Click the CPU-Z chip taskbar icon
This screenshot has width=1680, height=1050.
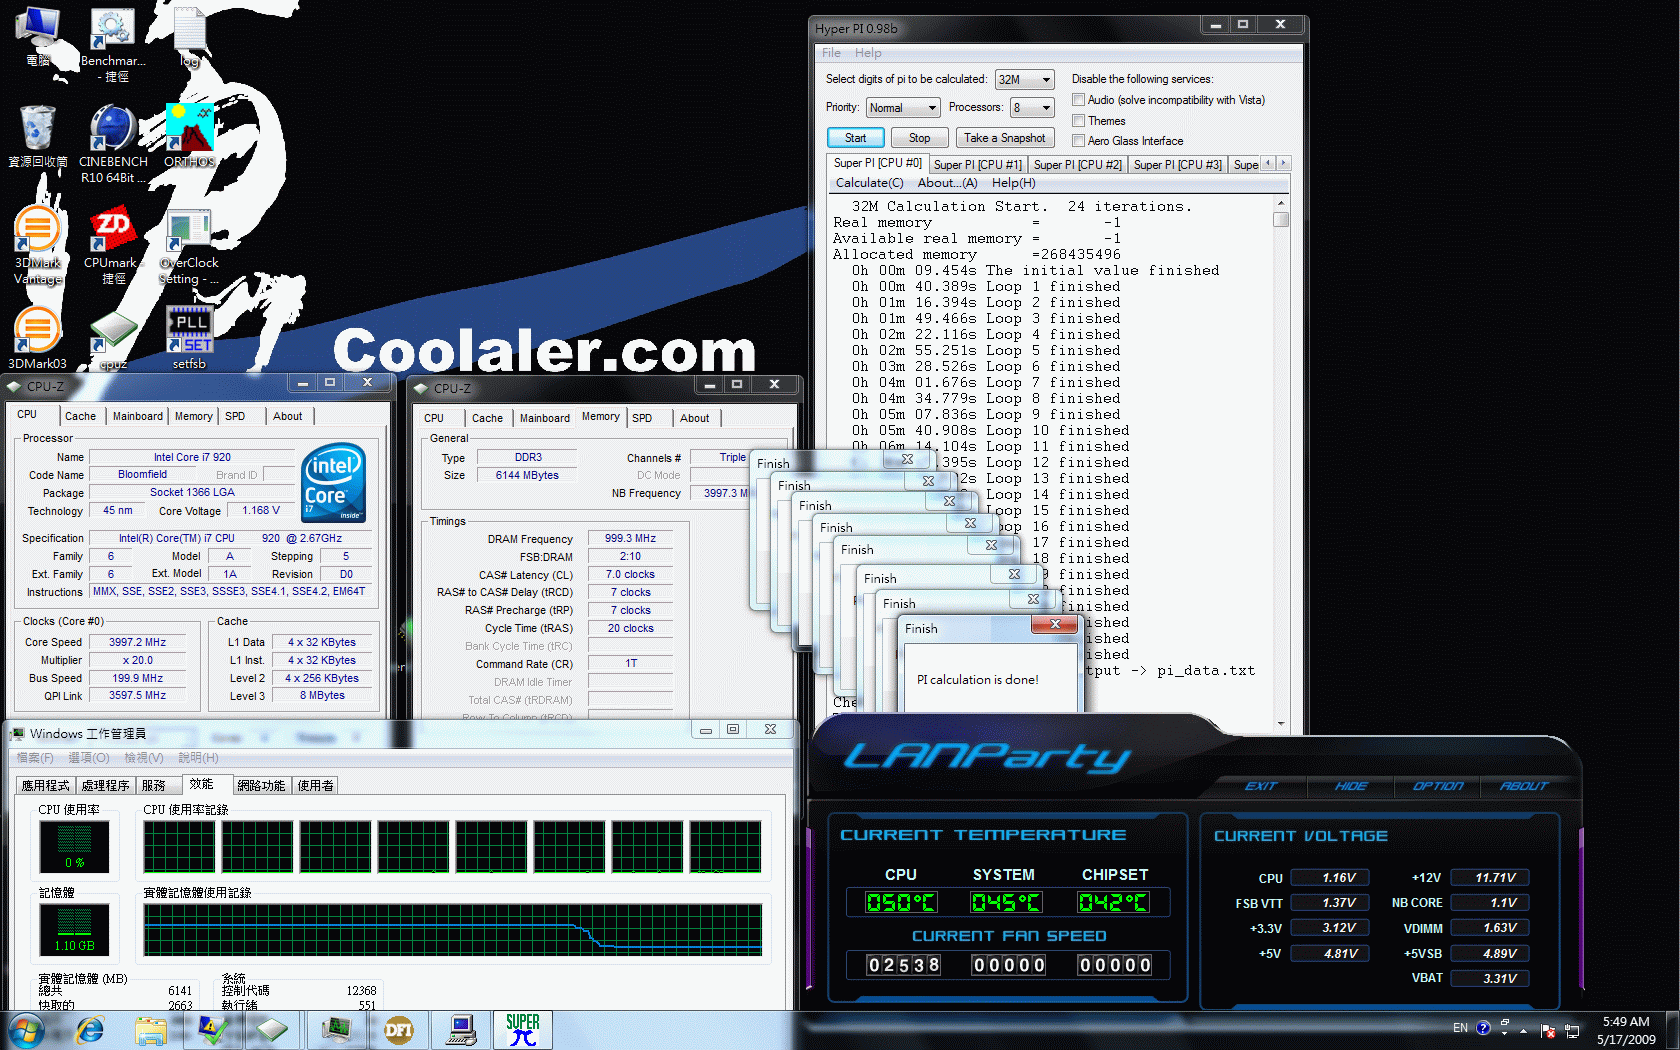(x=272, y=1030)
